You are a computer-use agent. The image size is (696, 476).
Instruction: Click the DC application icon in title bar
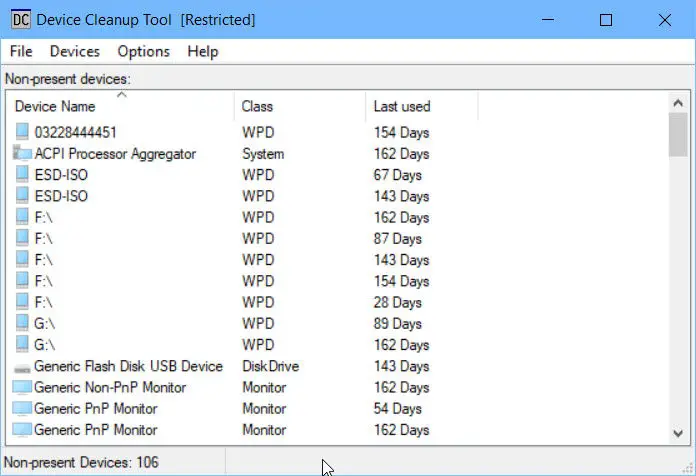pos(21,20)
